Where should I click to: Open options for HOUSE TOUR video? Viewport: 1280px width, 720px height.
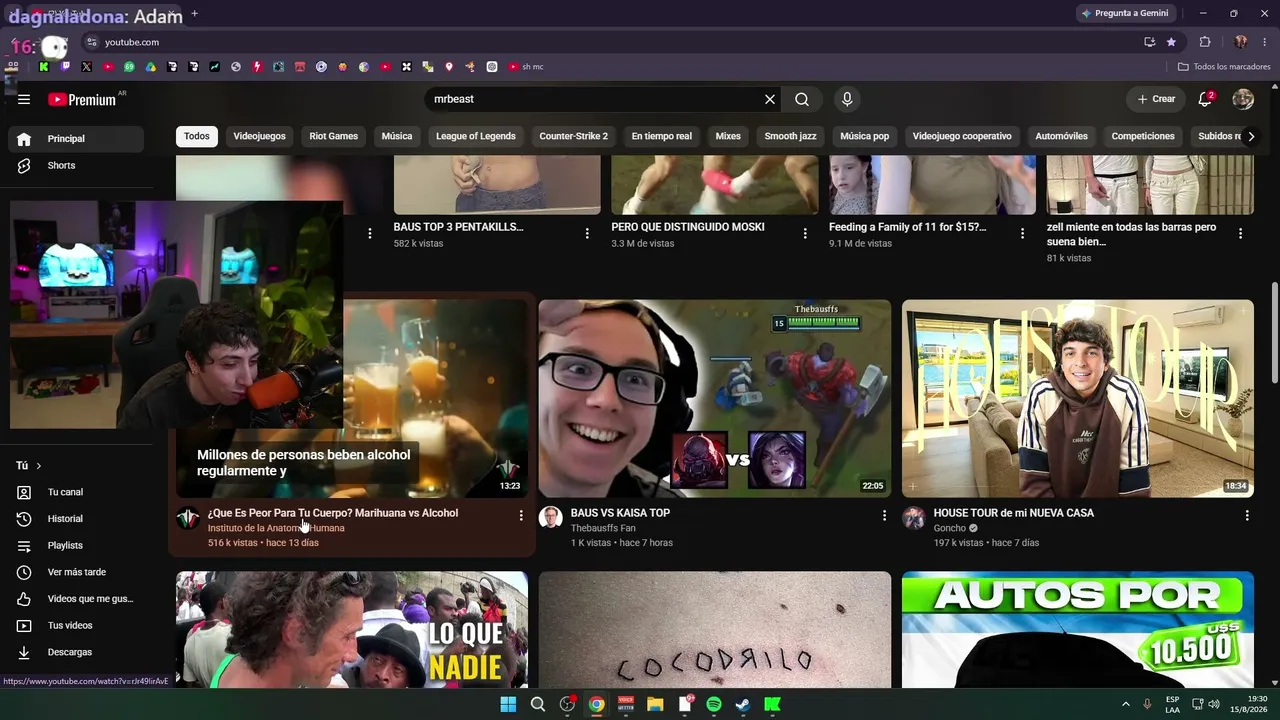click(x=1247, y=515)
